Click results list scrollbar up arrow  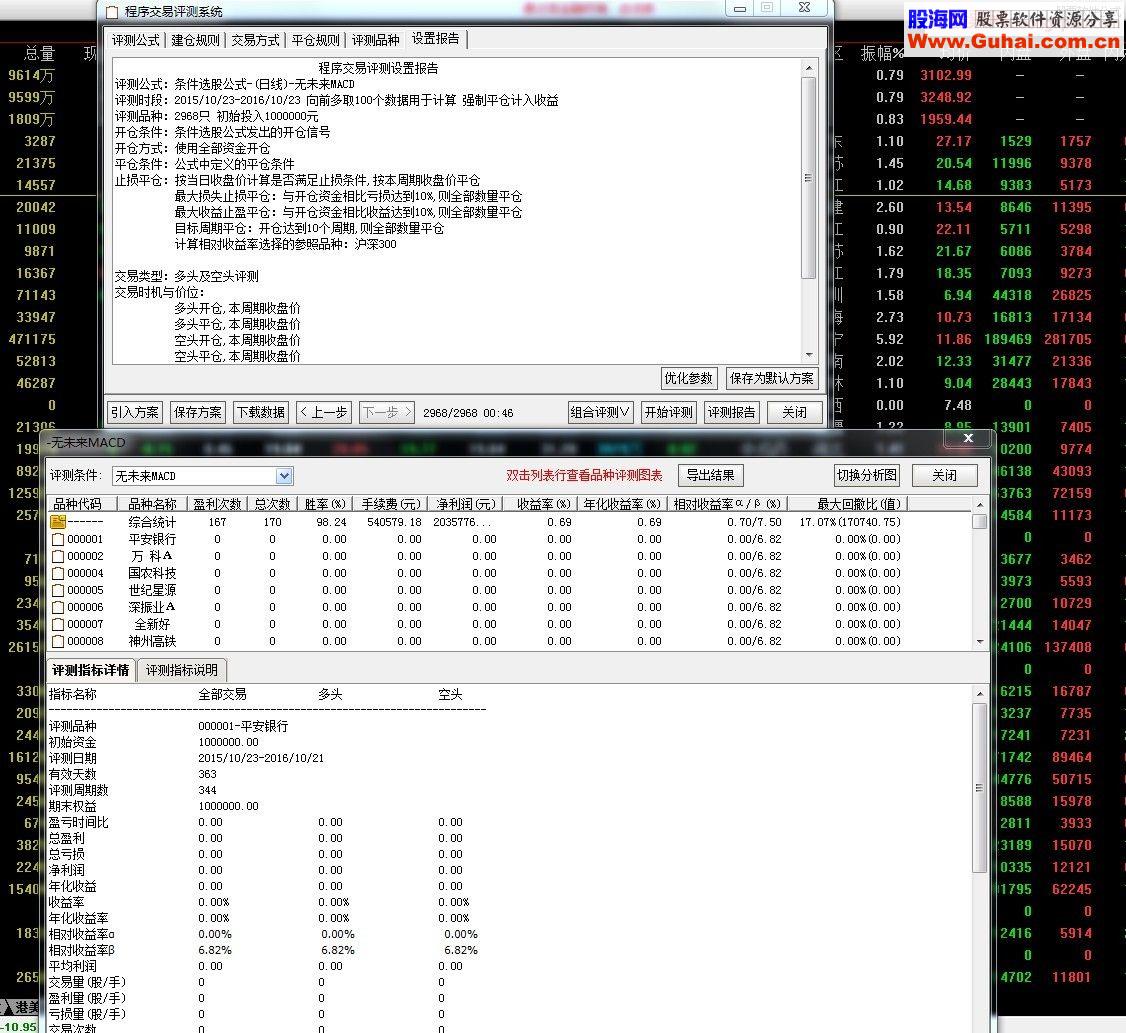(x=980, y=505)
